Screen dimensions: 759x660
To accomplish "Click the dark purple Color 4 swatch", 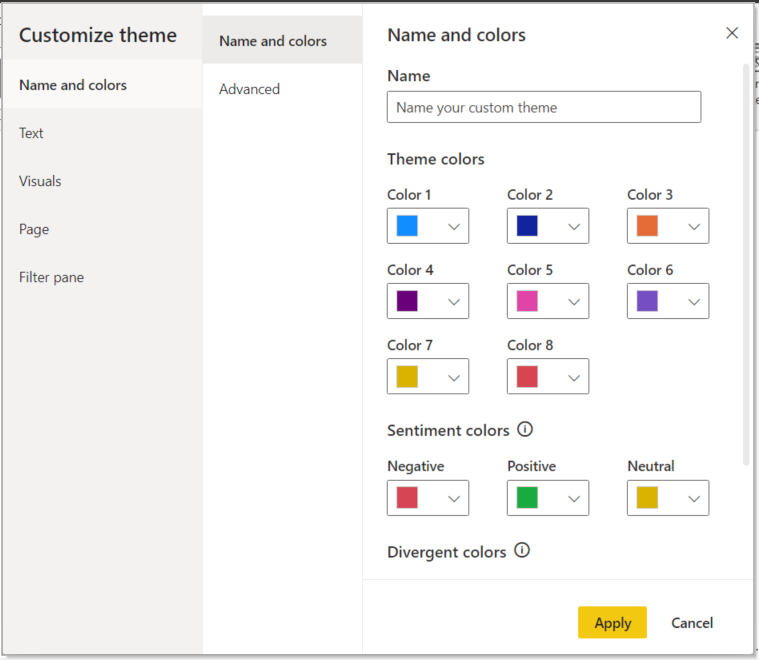I will (x=407, y=301).
